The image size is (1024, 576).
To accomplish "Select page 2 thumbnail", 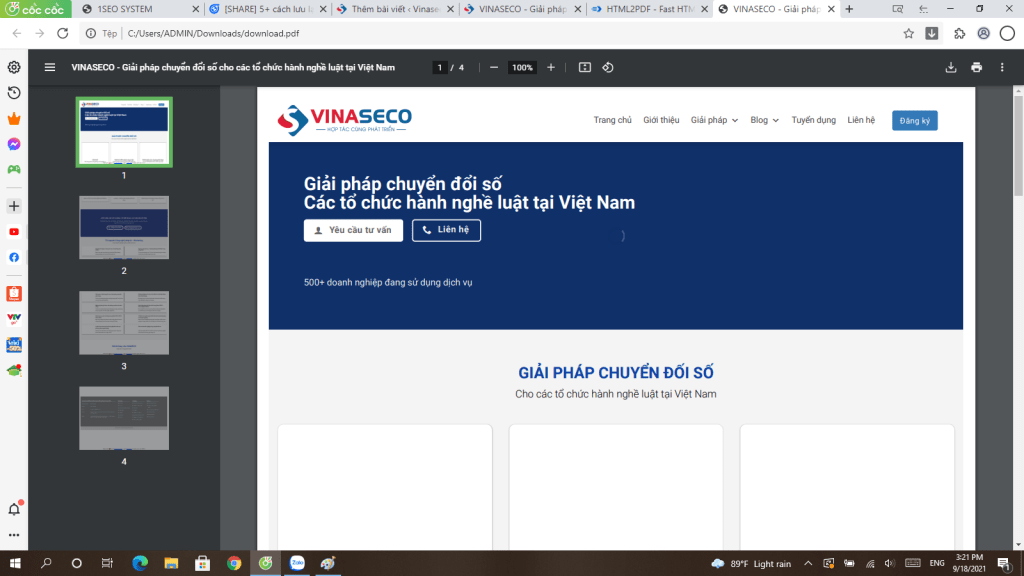I will pos(124,227).
